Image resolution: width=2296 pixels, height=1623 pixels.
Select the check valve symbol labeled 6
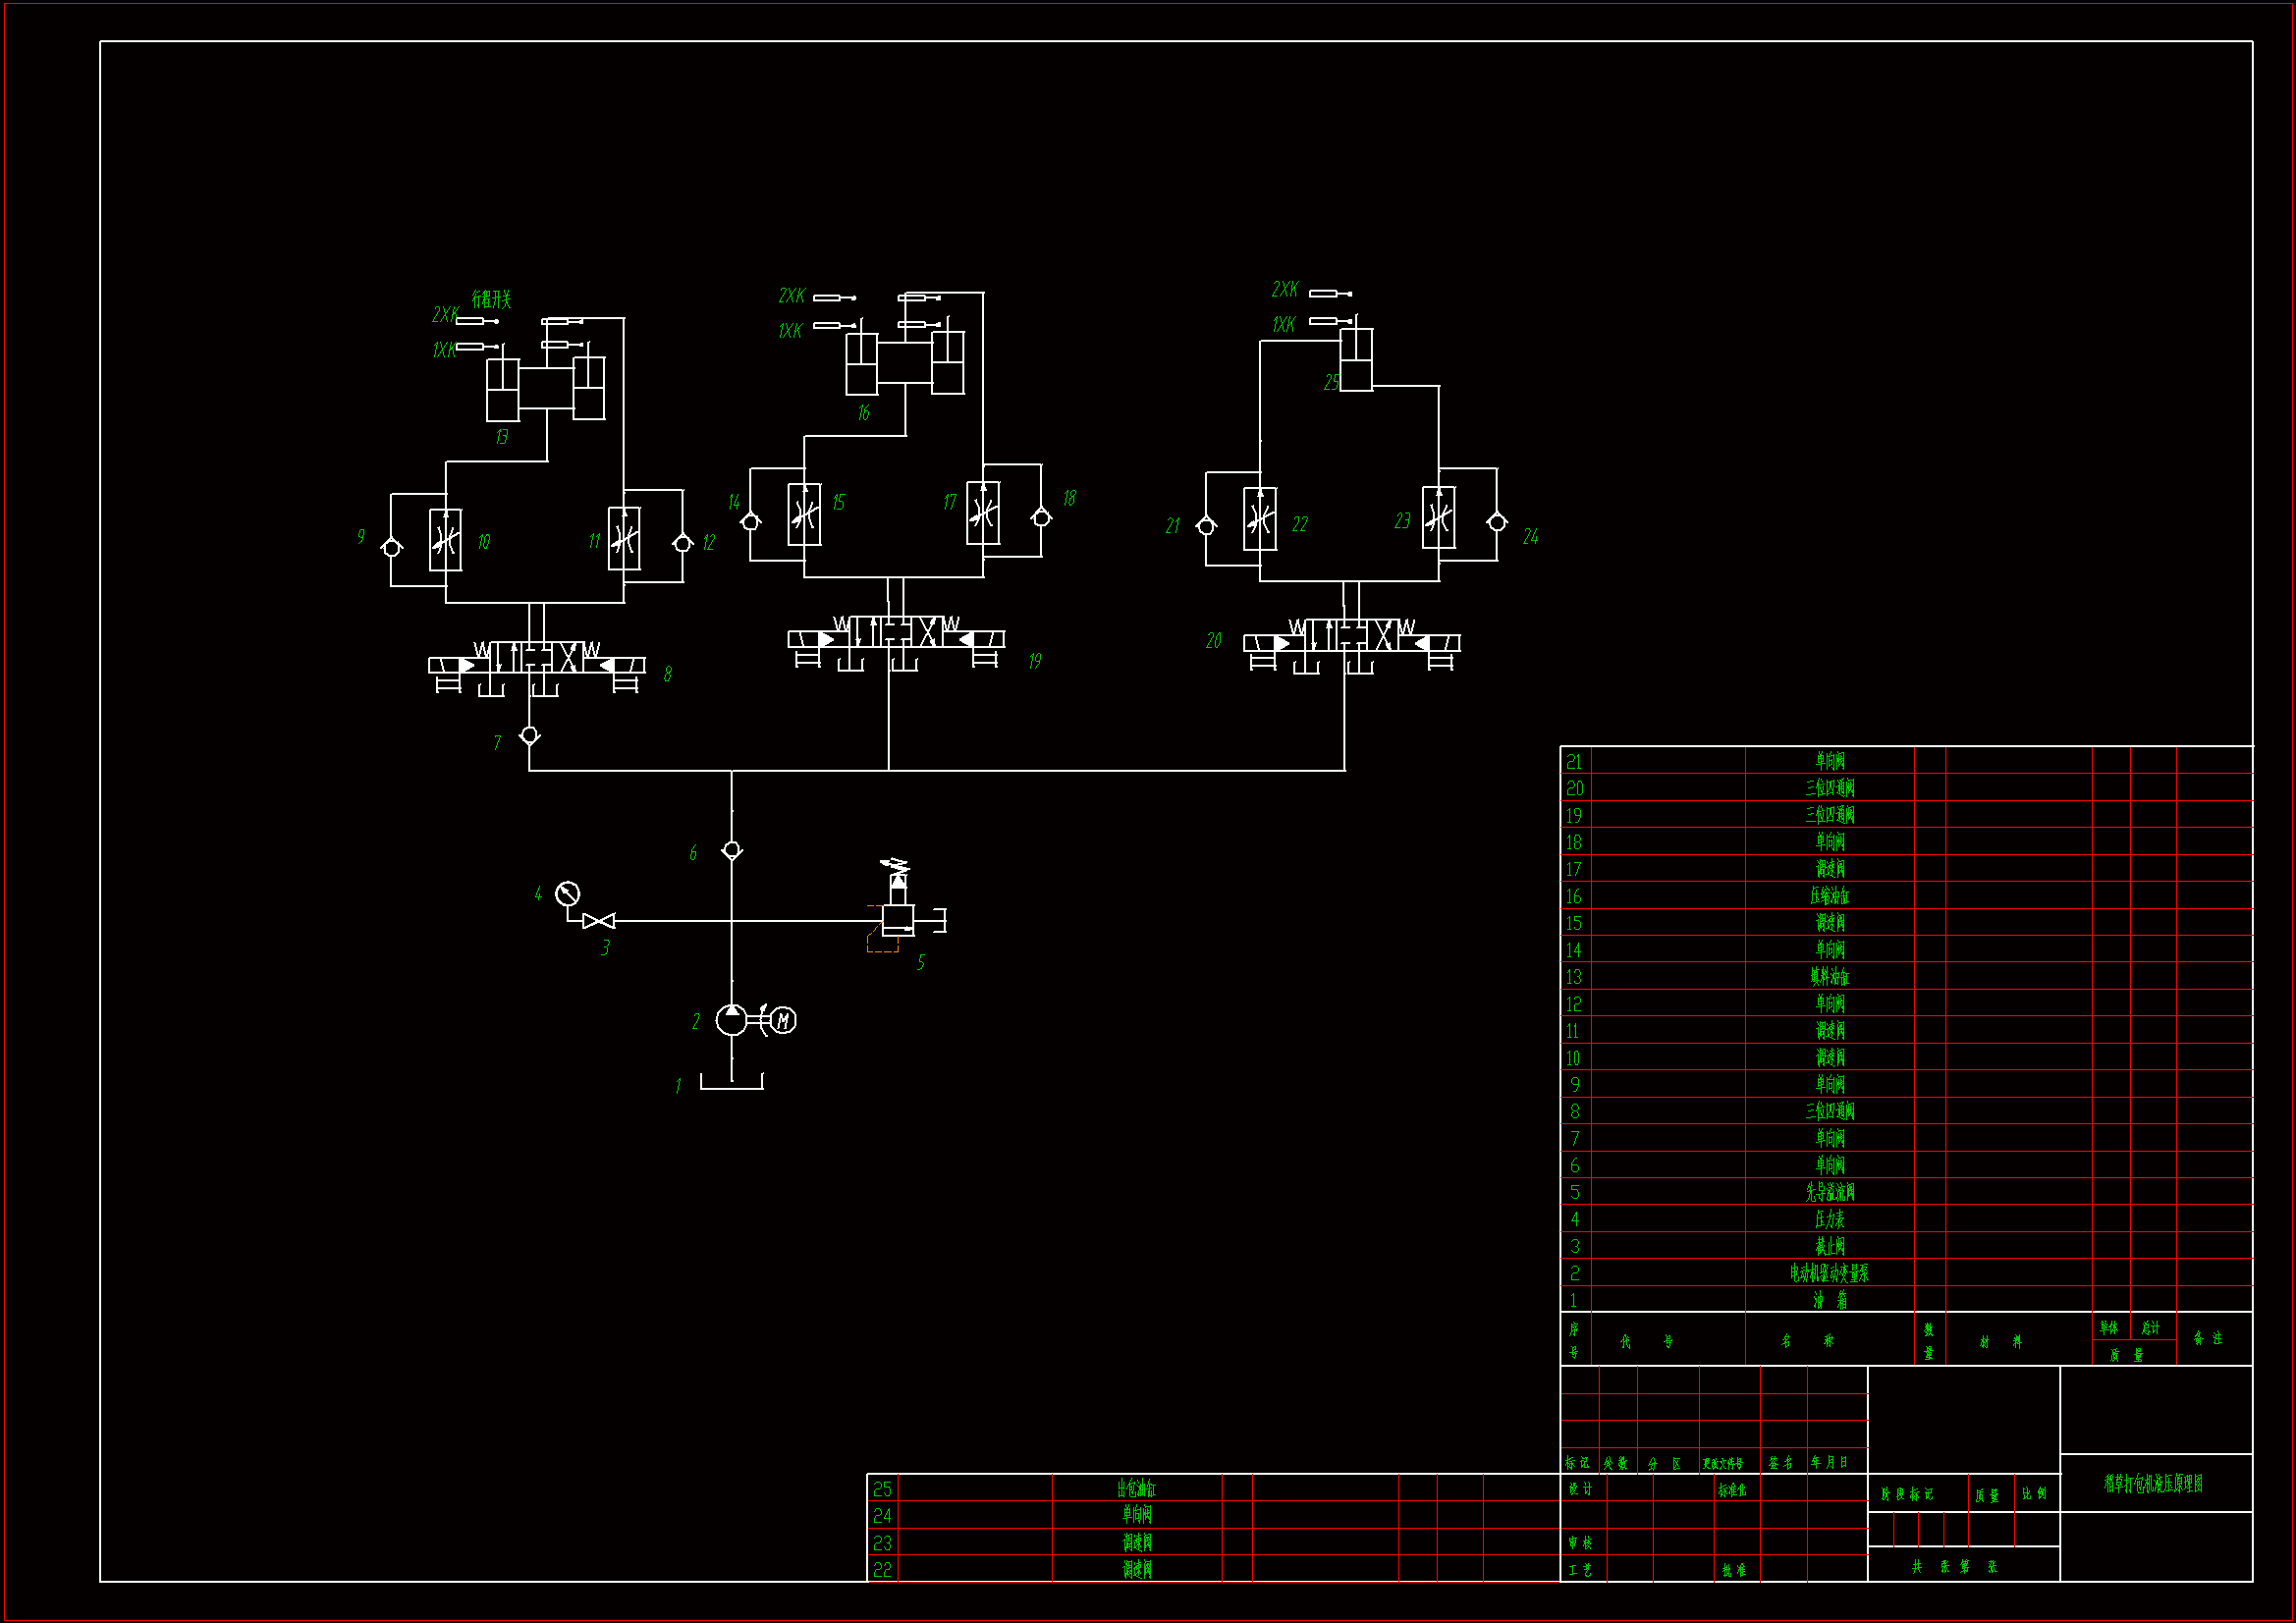(x=732, y=850)
